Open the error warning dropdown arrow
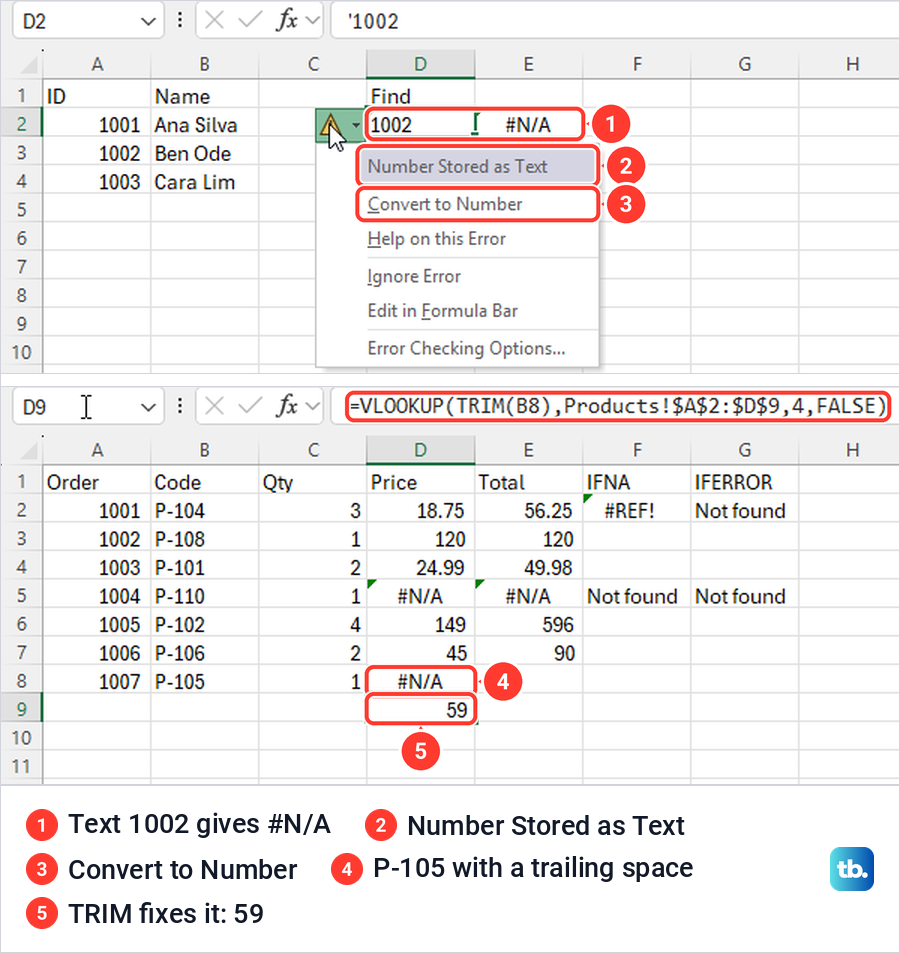The width and height of the screenshot is (900, 953). [x=355, y=126]
